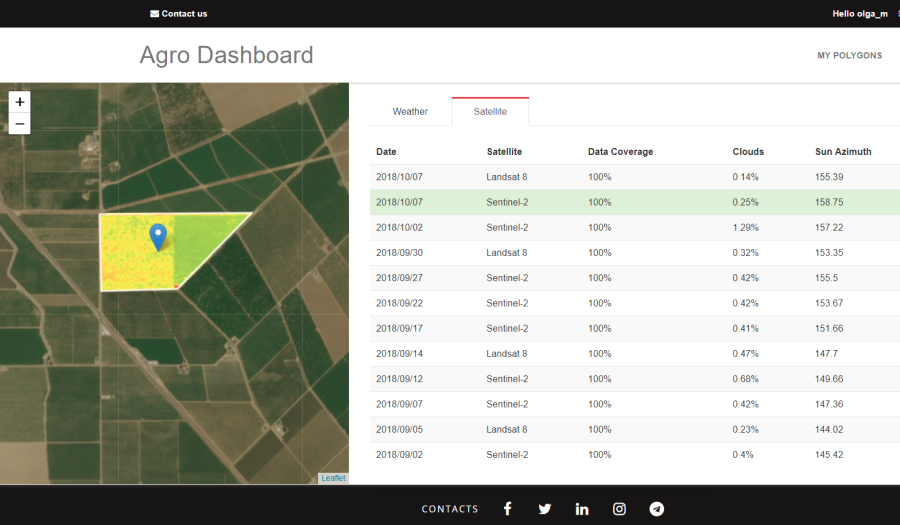Image resolution: width=900 pixels, height=525 pixels.
Task: Switch to the Weather tab
Action: (410, 111)
